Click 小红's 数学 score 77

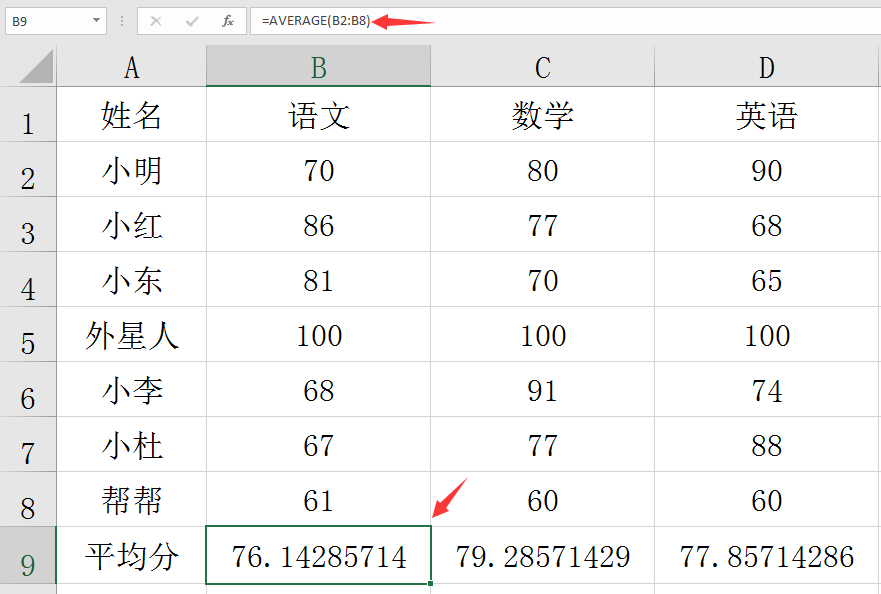pos(543,224)
